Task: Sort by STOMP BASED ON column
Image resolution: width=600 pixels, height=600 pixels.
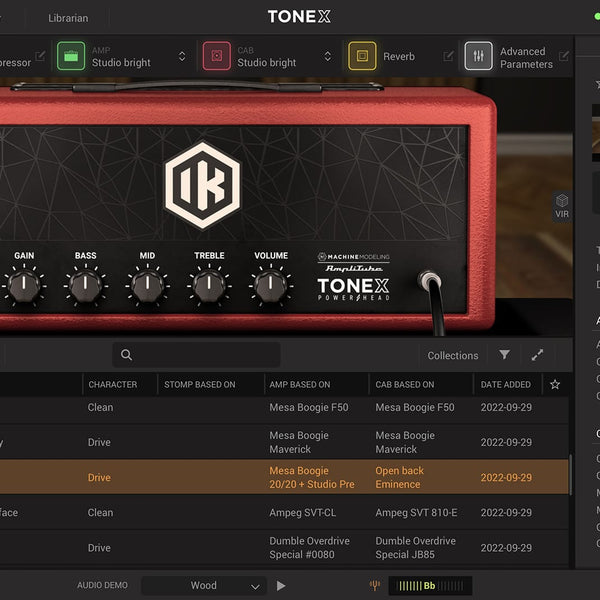Action: pos(200,385)
